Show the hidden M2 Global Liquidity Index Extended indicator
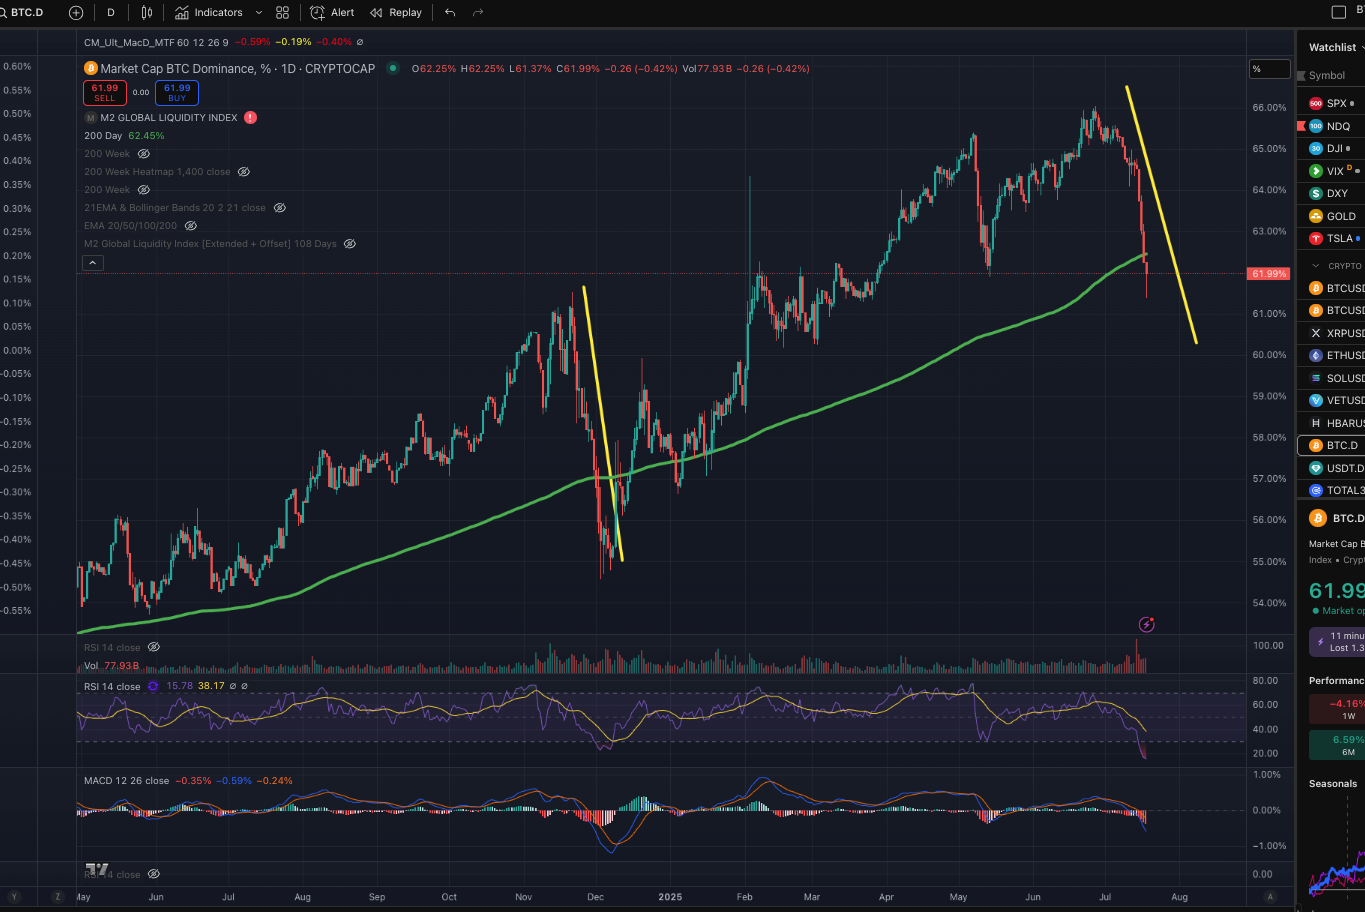The width and height of the screenshot is (1365, 912). pos(349,243)
